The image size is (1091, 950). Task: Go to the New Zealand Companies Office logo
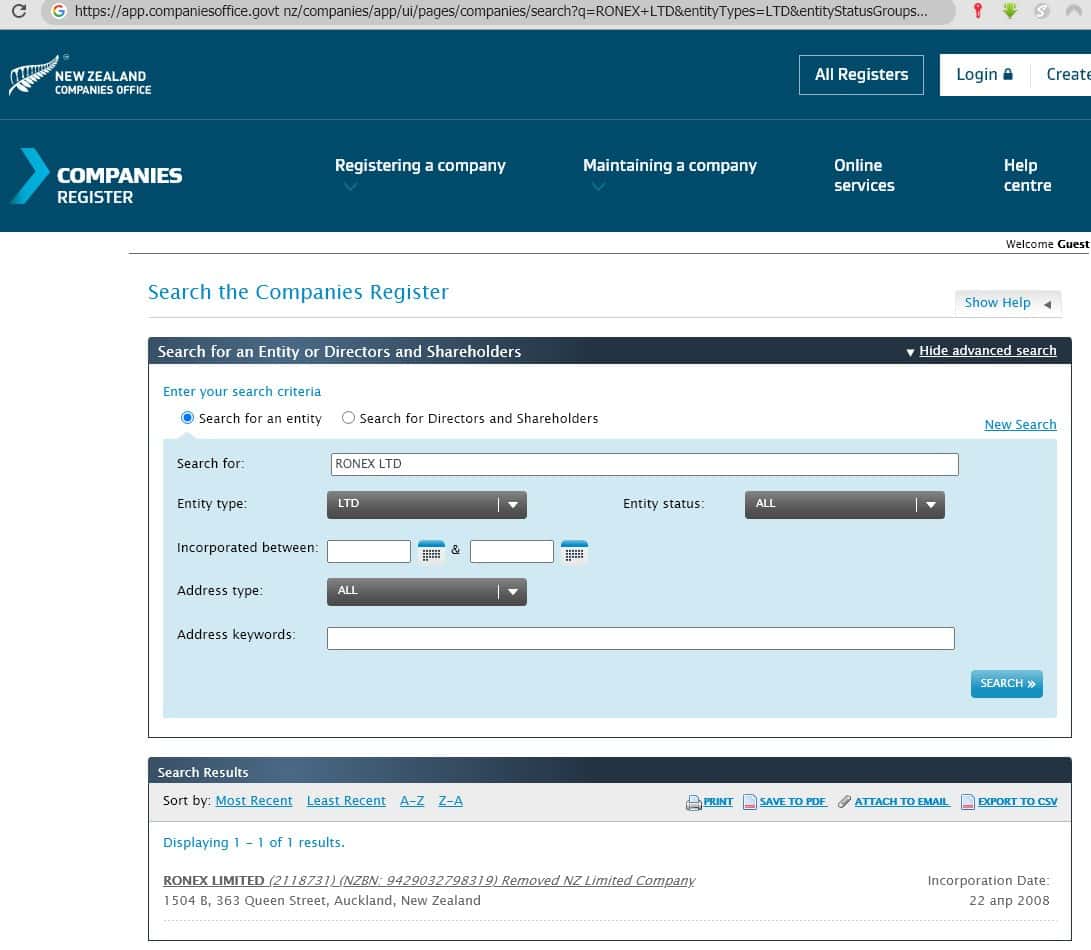click(x=80, y=75)
